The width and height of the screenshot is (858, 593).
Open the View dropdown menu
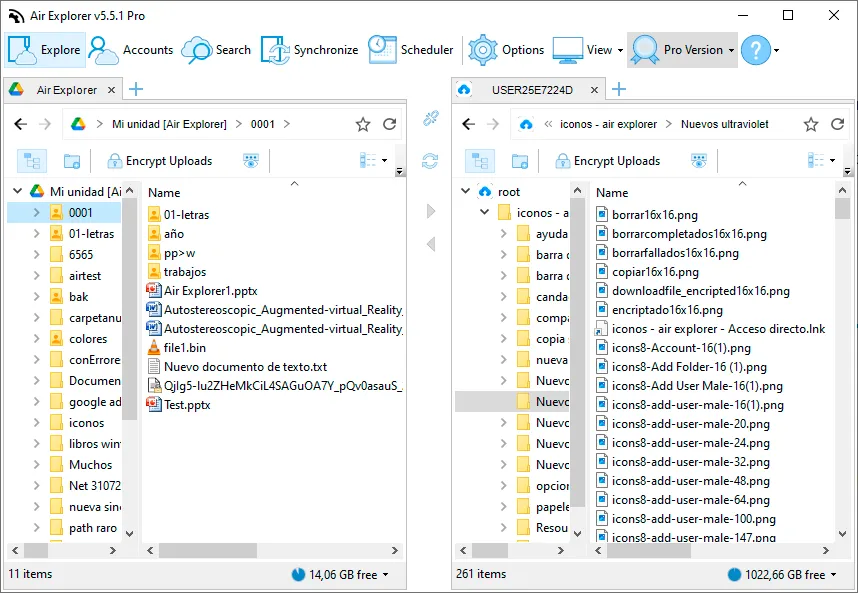588,50
